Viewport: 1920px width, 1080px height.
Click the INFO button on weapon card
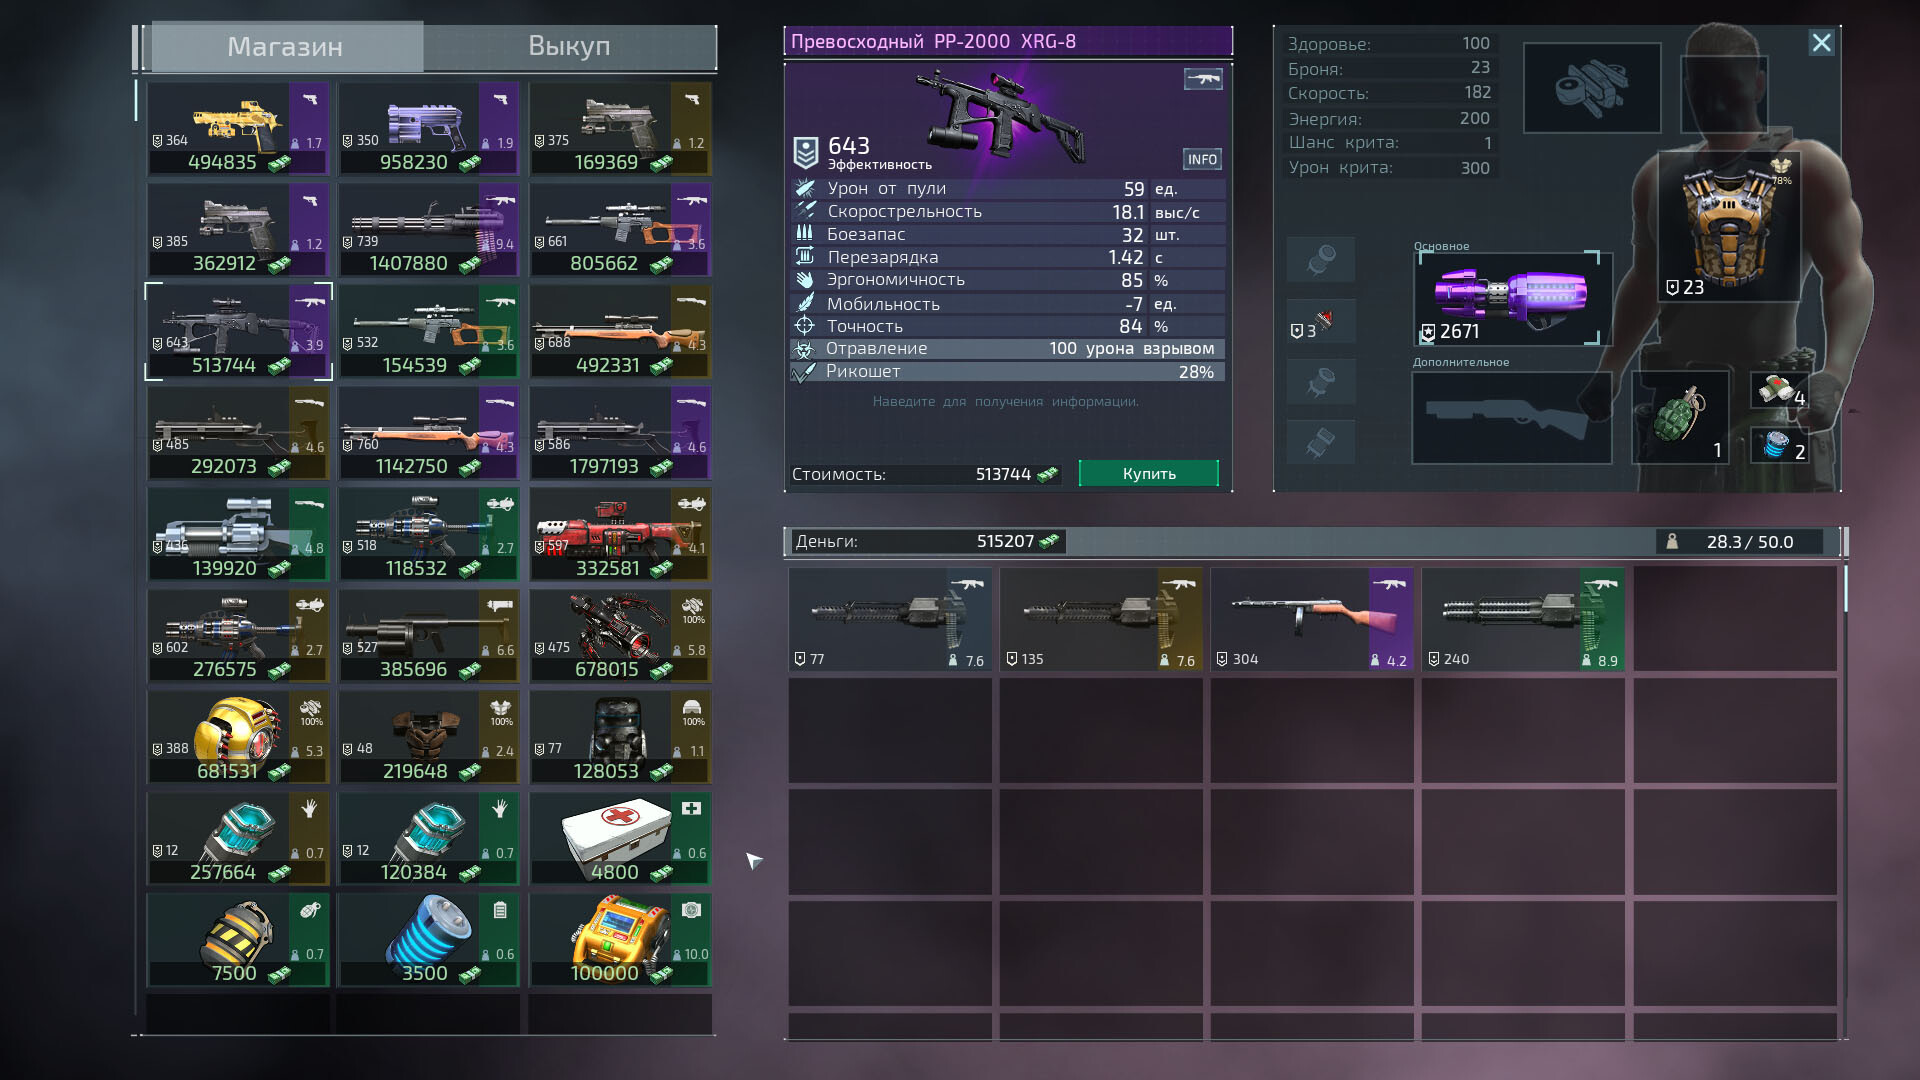click(1201, 160)
